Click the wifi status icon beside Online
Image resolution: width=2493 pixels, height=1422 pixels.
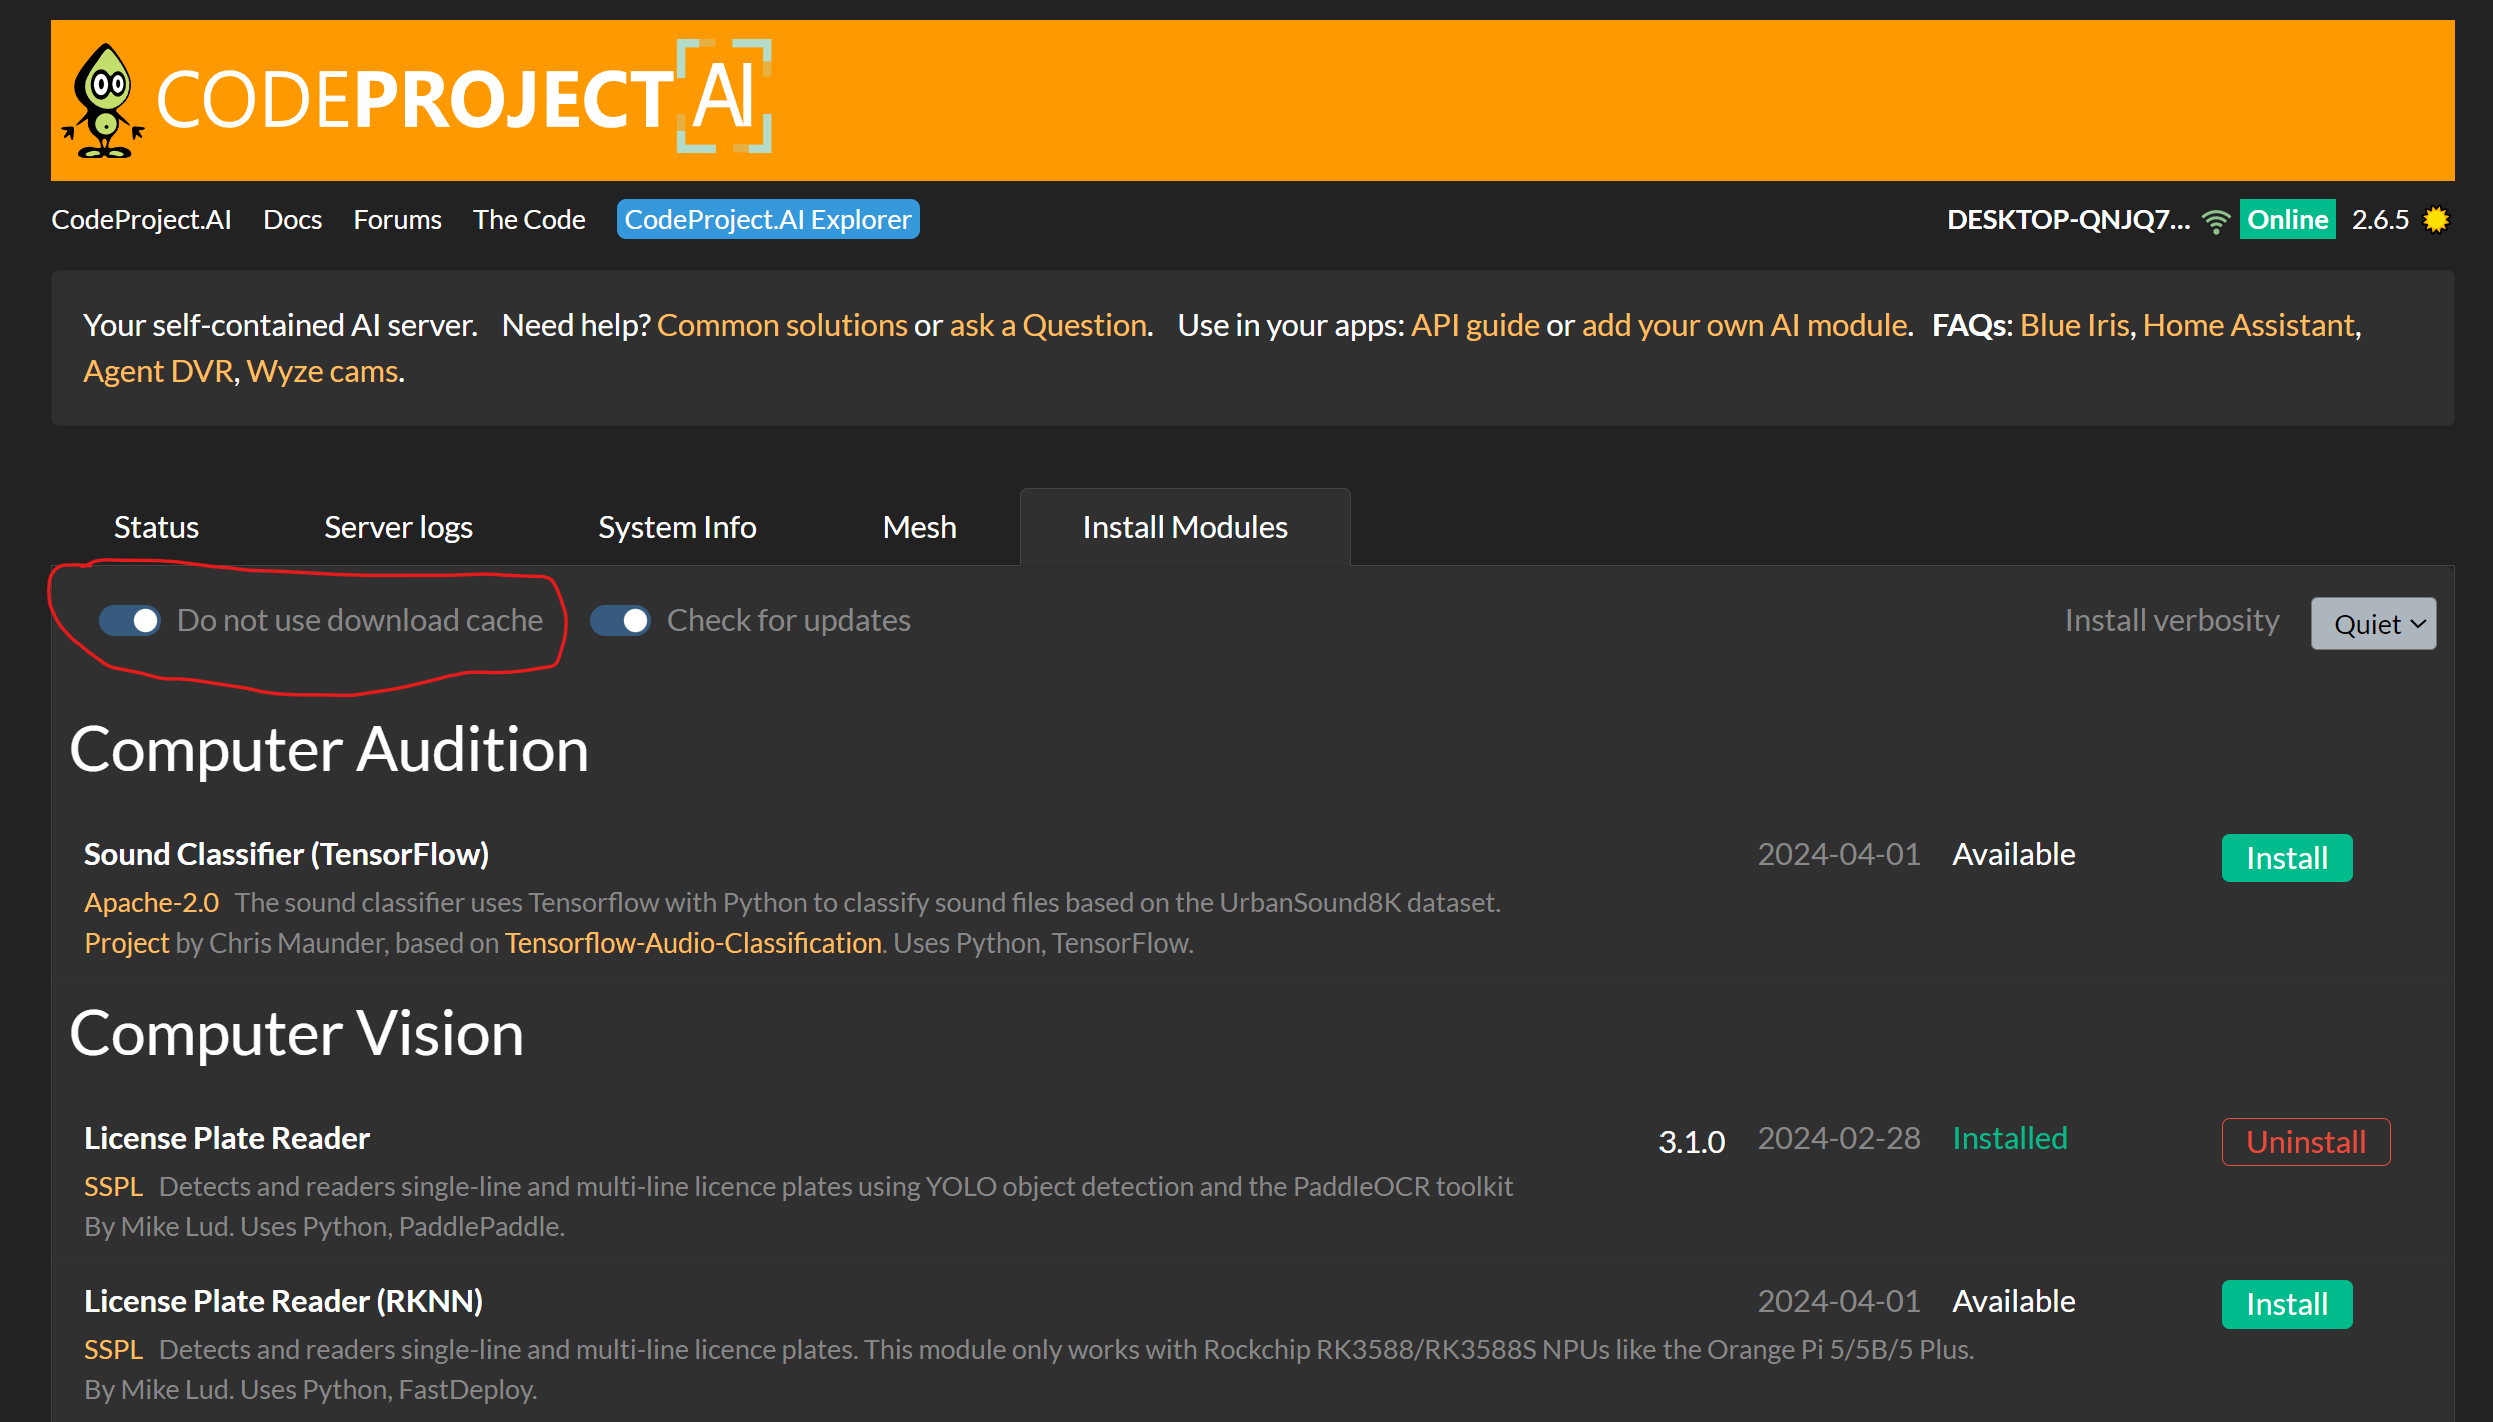coord(2215,221)
